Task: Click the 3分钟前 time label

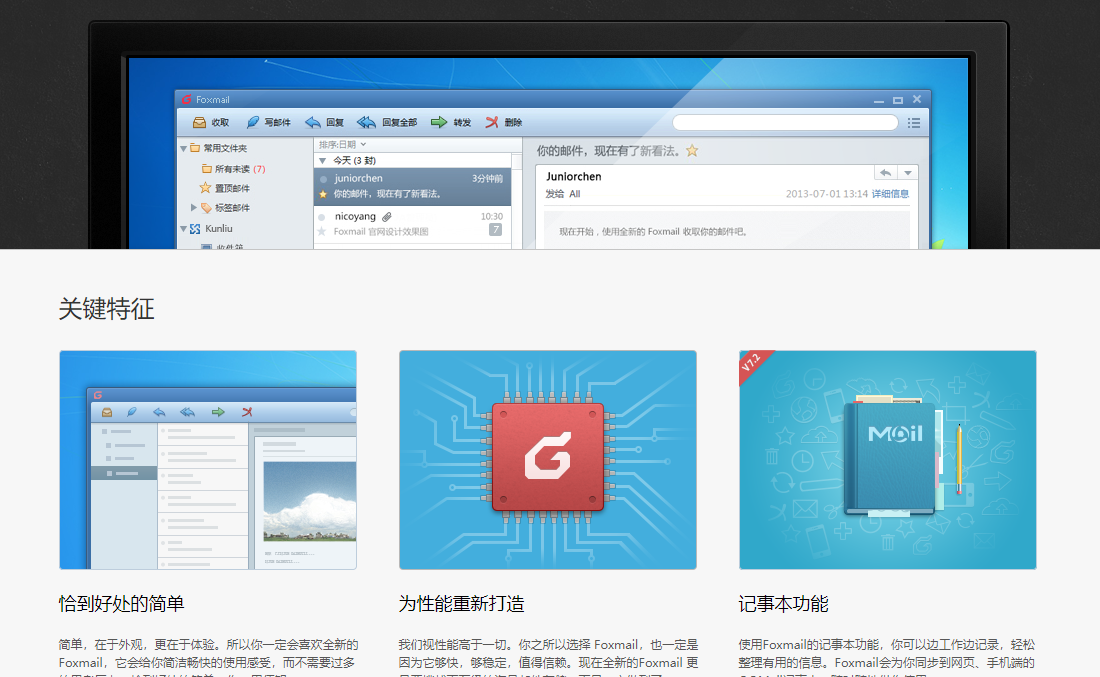Action: point(488,179)
